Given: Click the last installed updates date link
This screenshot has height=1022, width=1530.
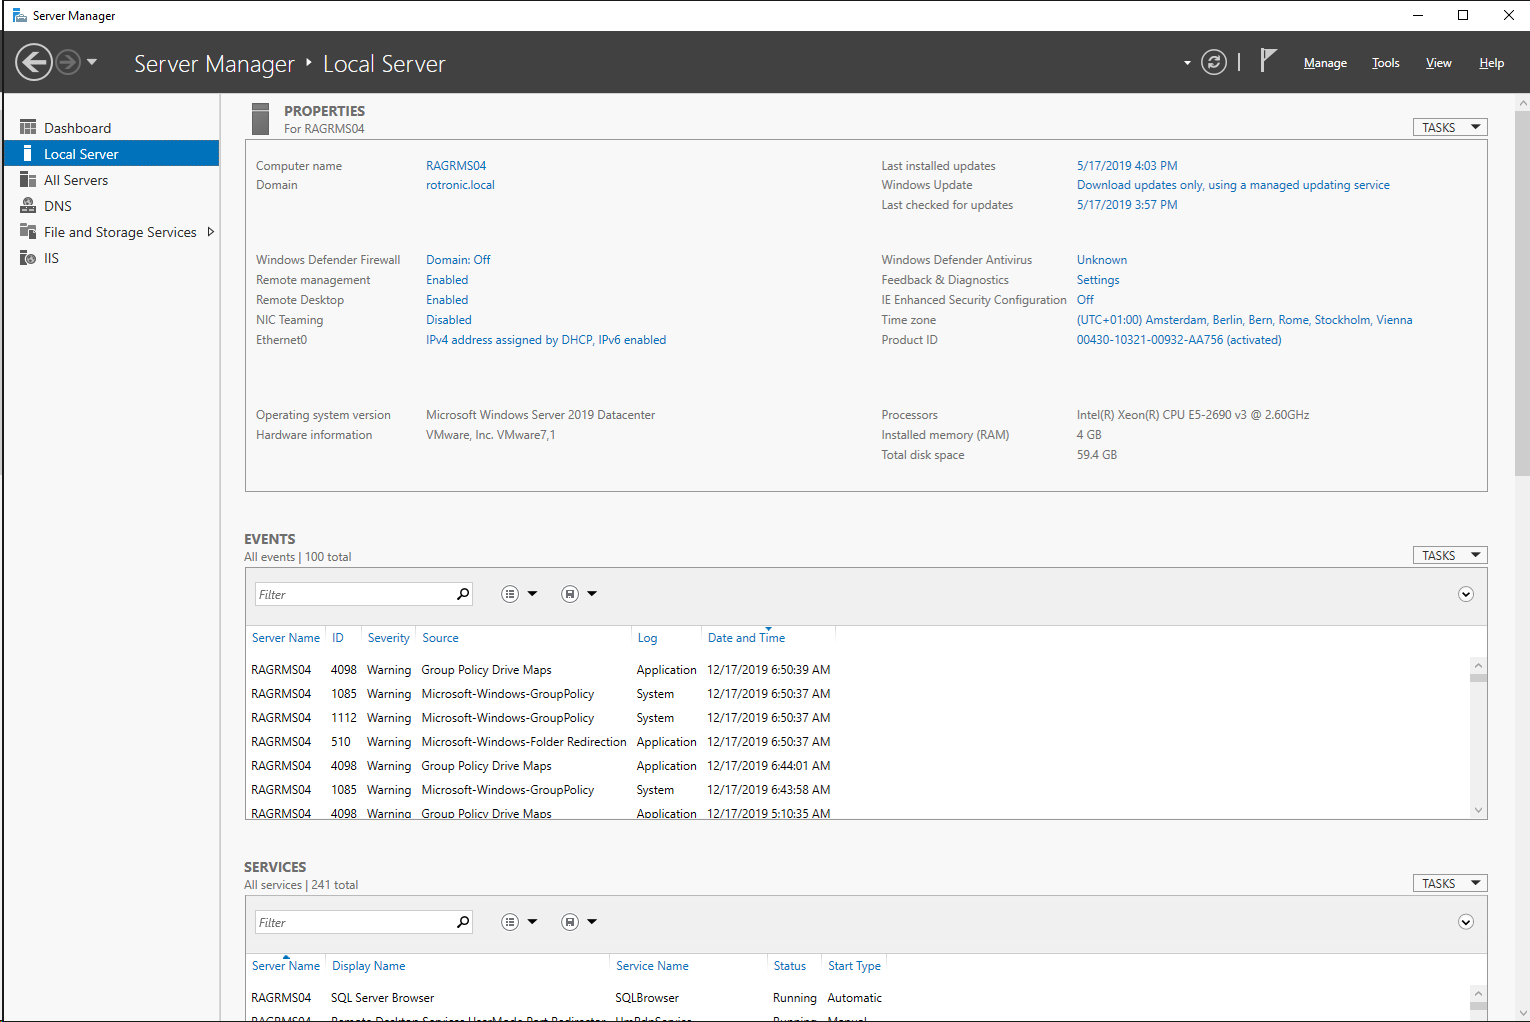Looking at the screenshot, I should coord(1127,166).
